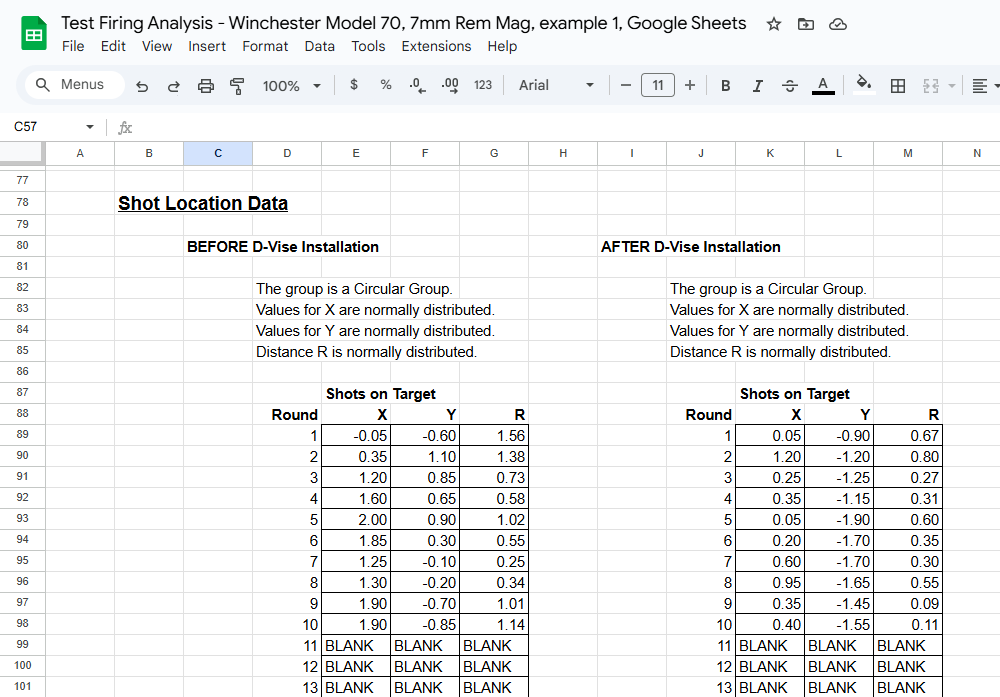Decrease decimal places
The image size is (1000, 697).
417,85
